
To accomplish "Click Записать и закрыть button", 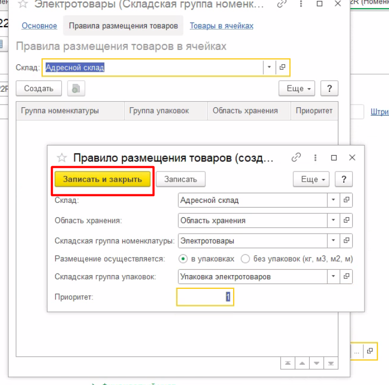I will (102, 179).
